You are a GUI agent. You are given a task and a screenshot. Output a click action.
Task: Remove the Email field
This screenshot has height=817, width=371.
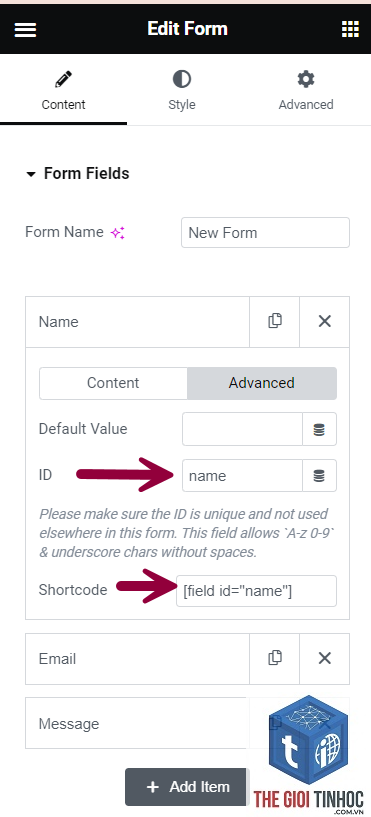click(x=325, y=659)
